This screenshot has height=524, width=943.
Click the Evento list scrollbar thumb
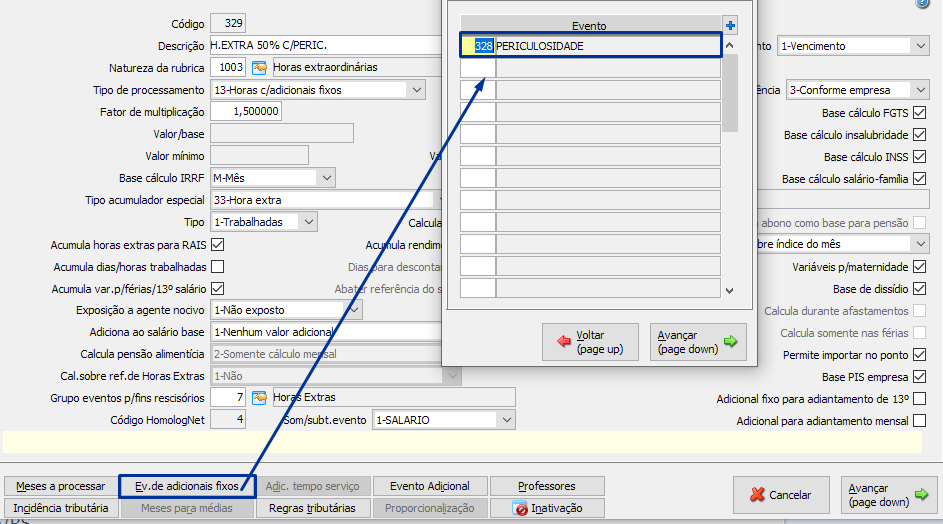(x=730, y=93)
